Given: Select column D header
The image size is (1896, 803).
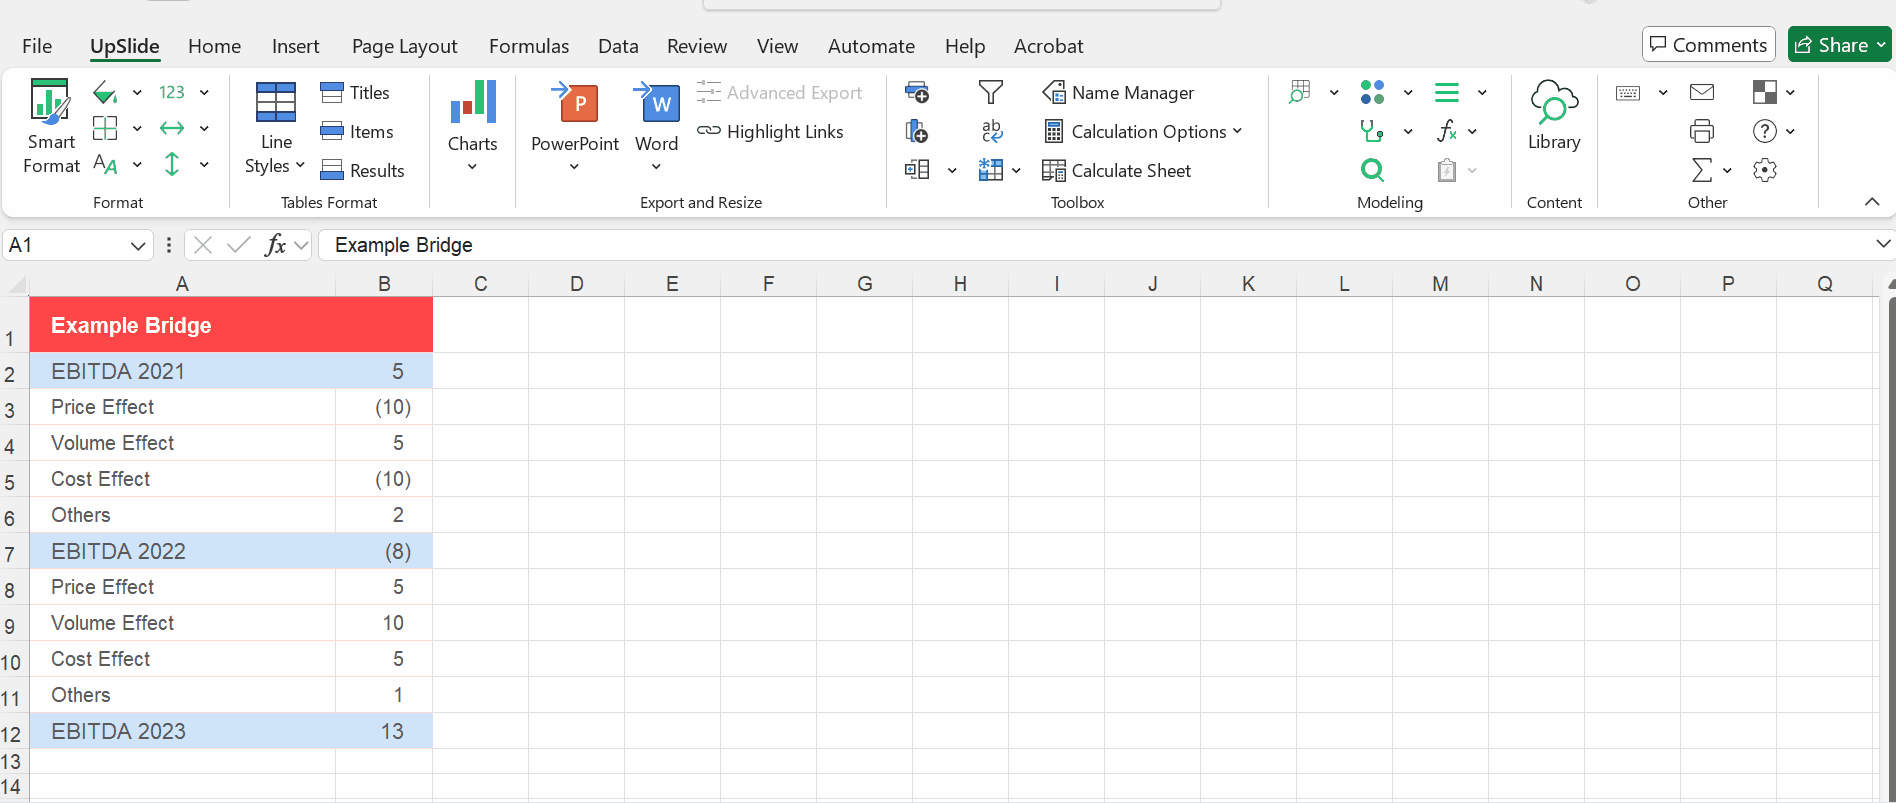Looking at the screenshot, I should click(x=577, y=284).
